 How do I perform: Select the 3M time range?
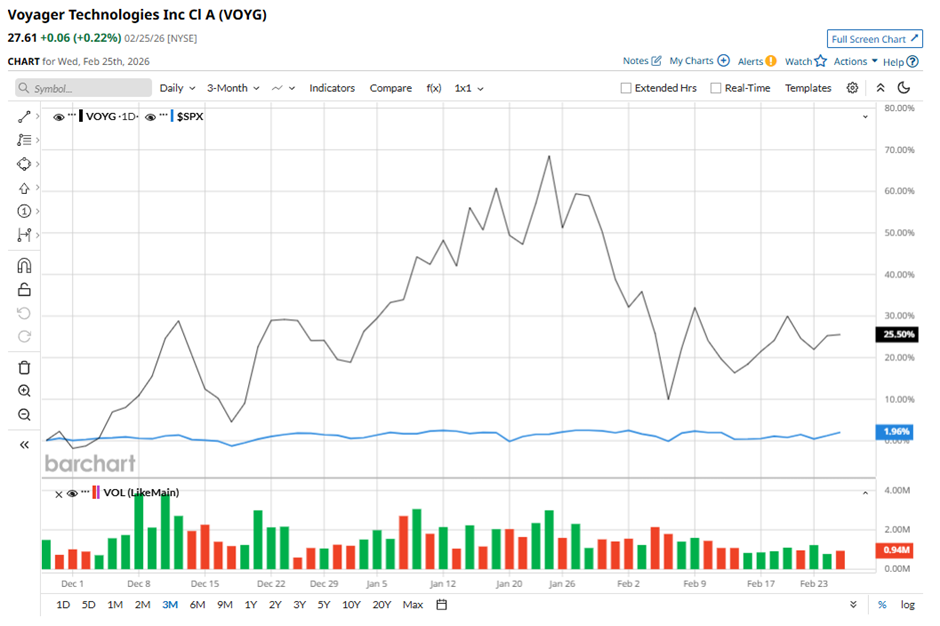[170, 604]
